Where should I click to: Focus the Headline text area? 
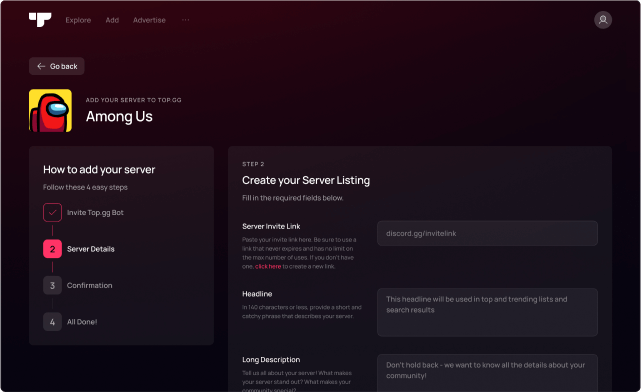pyautogui.click(x=487, y=312)
